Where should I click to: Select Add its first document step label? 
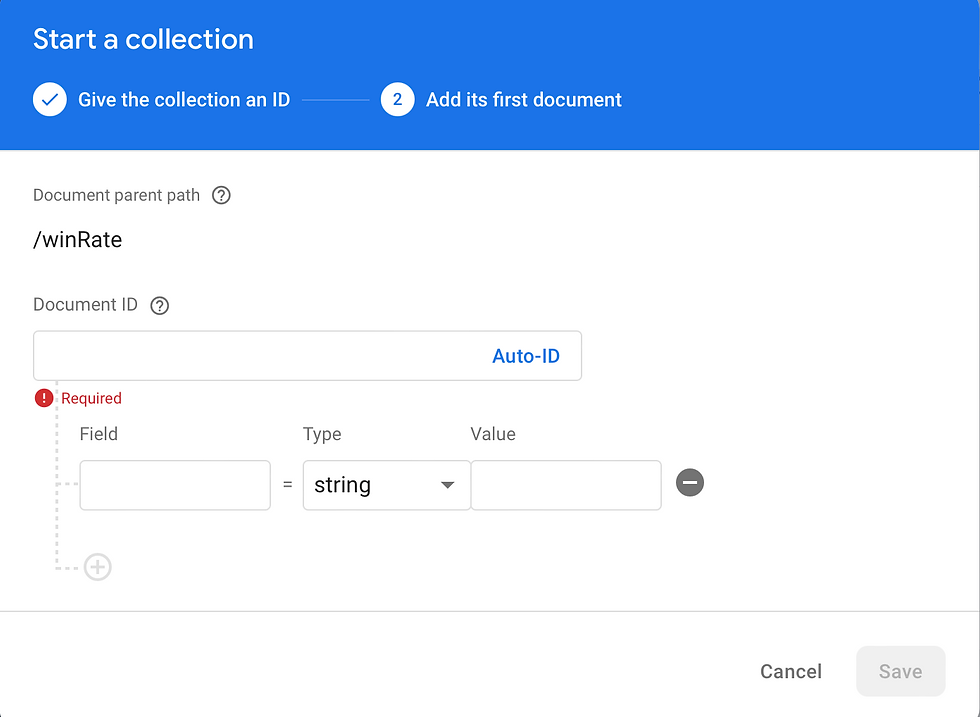click(x=524, y=100)
